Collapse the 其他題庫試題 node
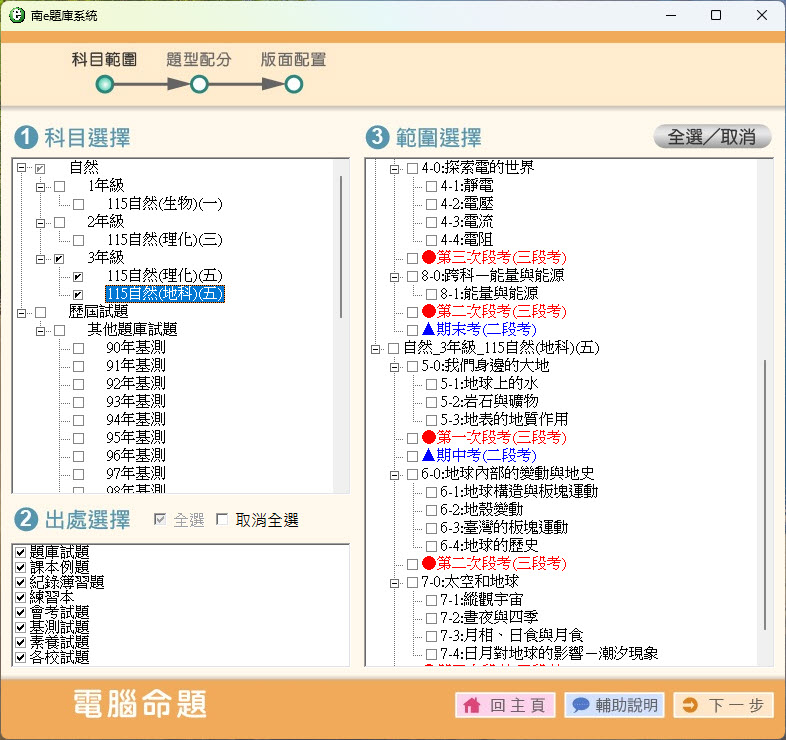786x740 pixels. 40,331
